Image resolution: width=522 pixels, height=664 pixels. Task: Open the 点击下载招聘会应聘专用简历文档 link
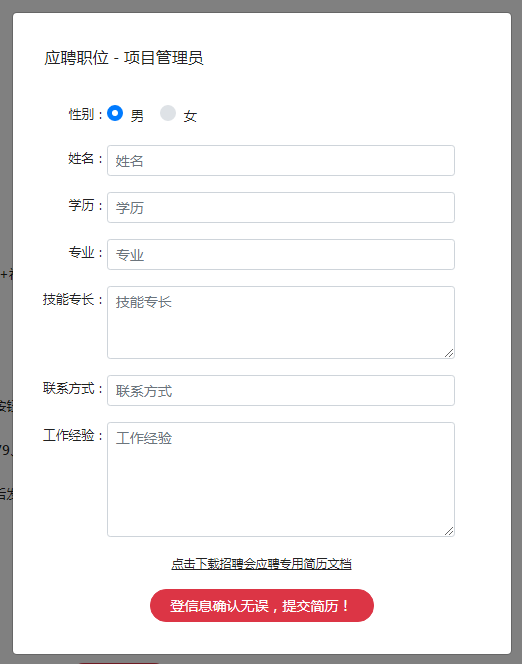point(261,564)
